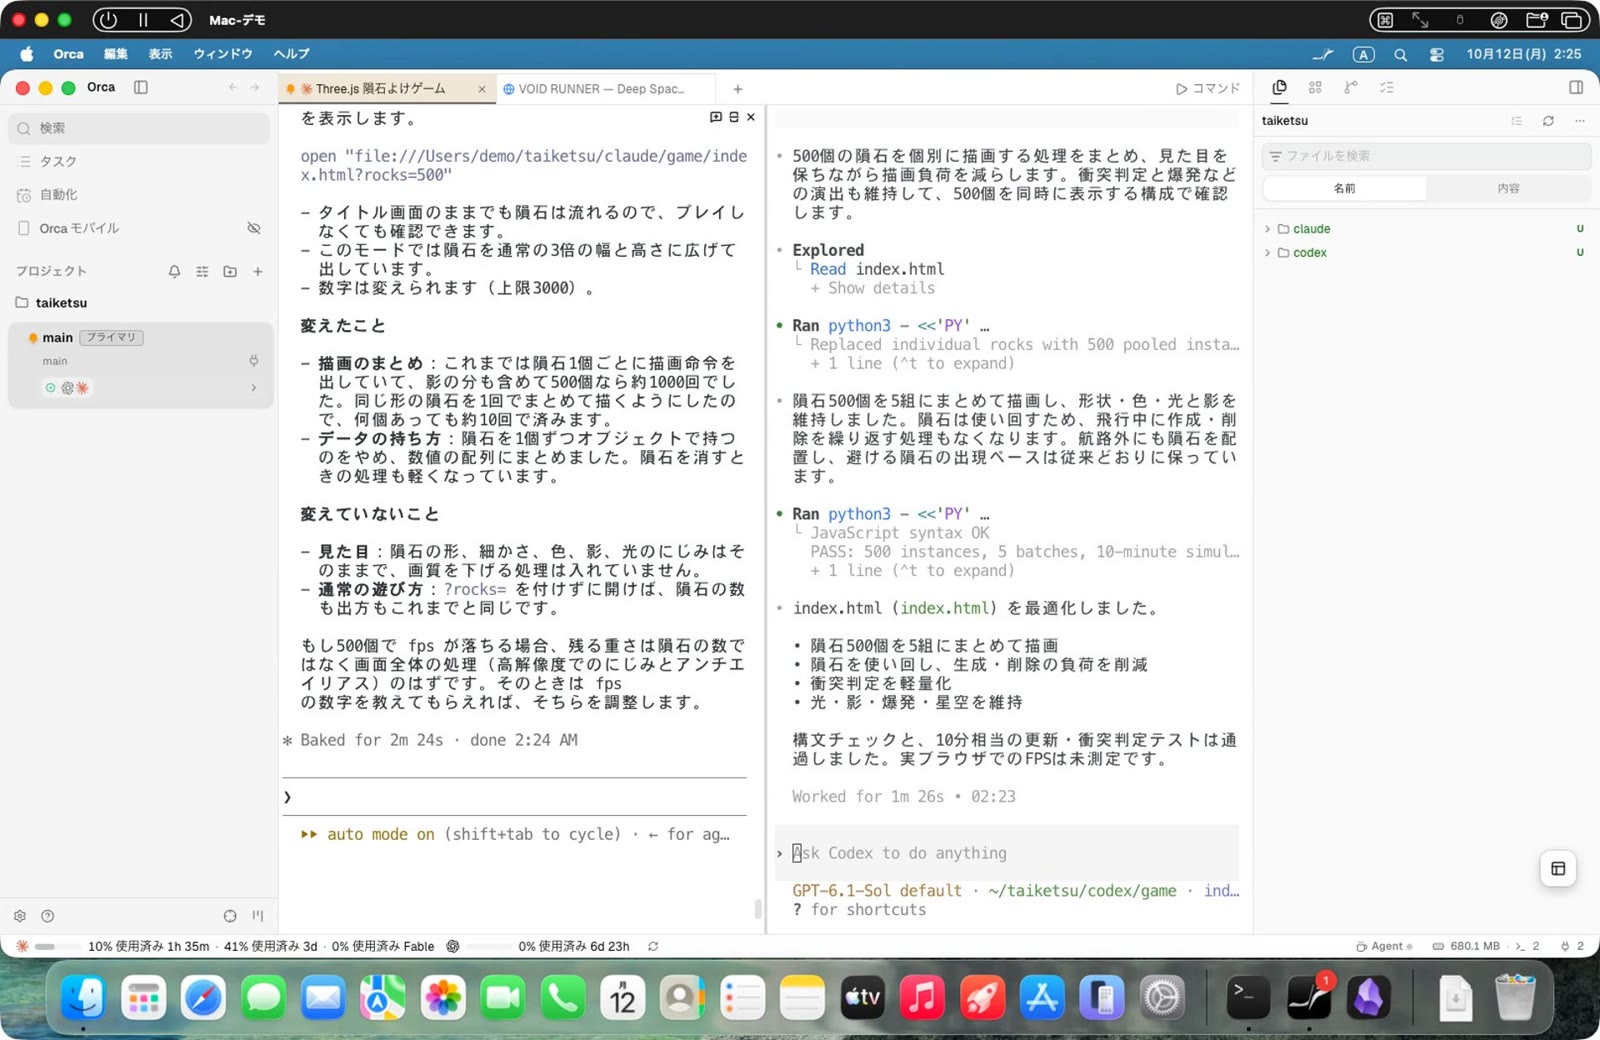
Task: Open a new tab with plus button
Action: 738,89
